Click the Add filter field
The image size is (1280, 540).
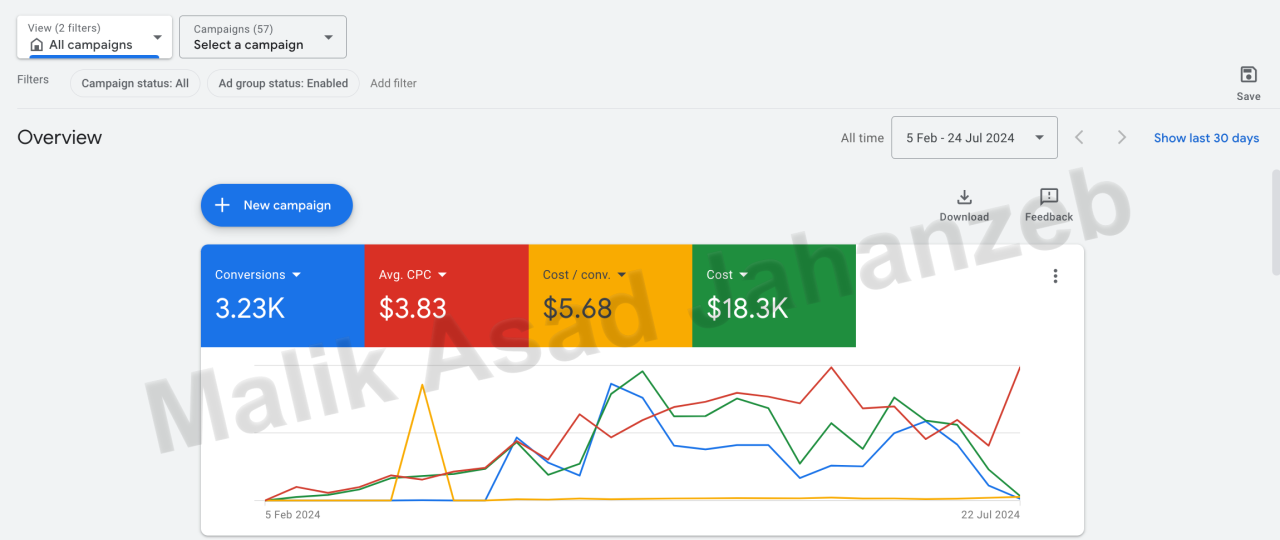(393, 83)
